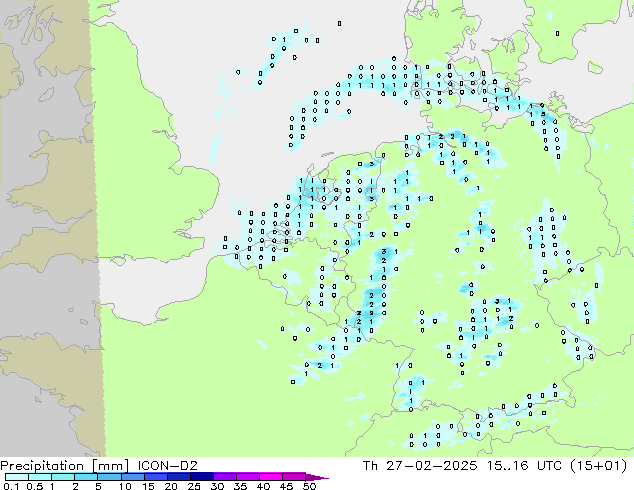
Task: Click the '20' legend value
Action: 171,486
